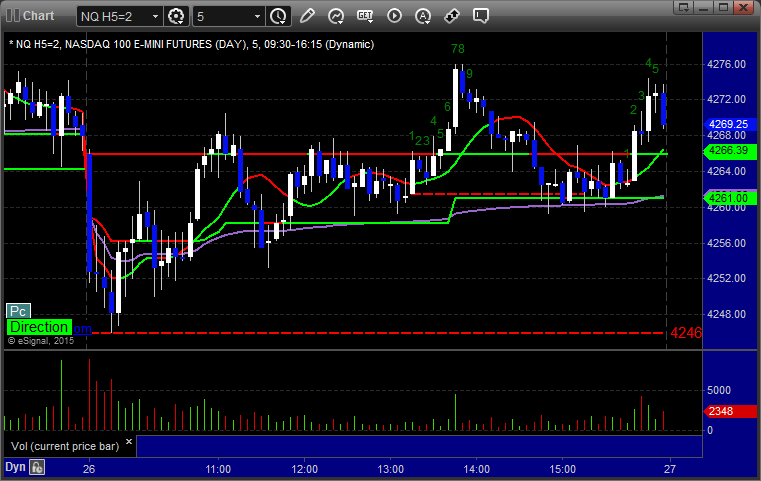Expand the interval '5' dropdown arrow
Image resolution: width=761 pixels, height=481 pixels.
click(x=258, y=17)
